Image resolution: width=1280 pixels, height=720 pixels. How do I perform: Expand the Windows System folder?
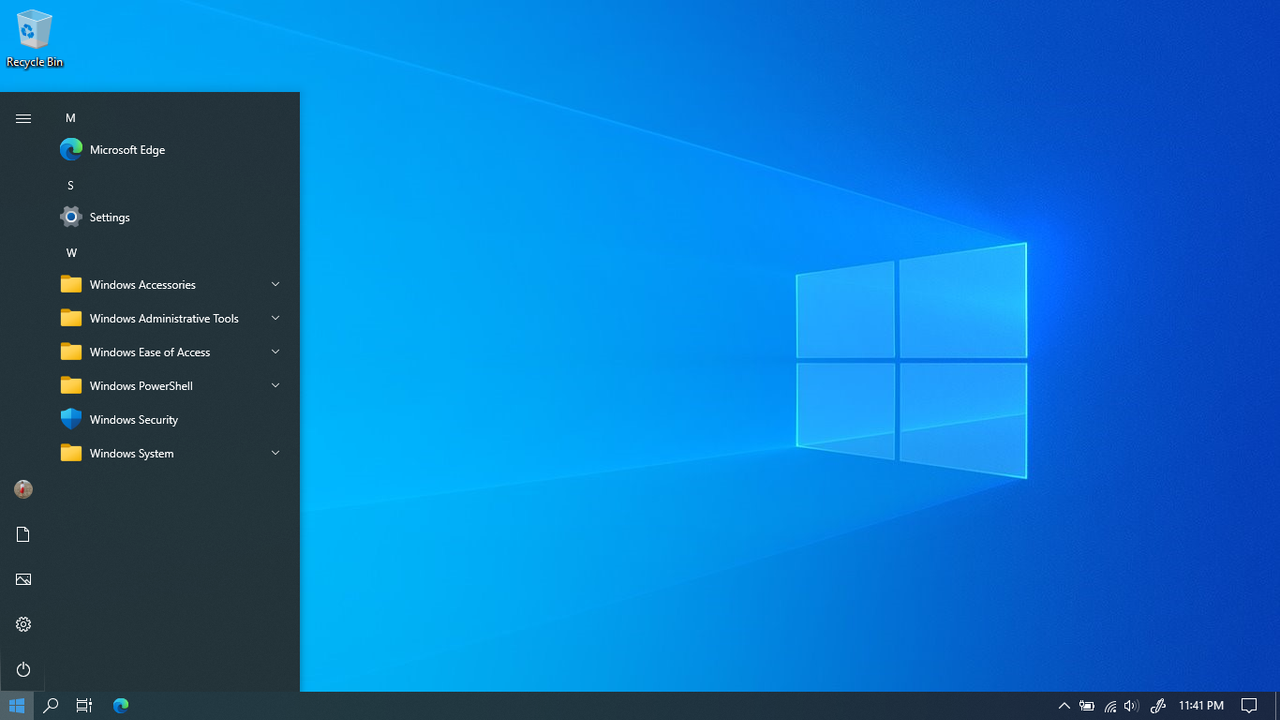pyautogui.click(x=170, y=453)
